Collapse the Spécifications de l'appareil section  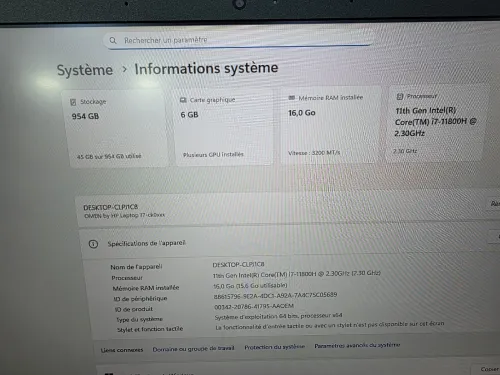tap(290, 243)
